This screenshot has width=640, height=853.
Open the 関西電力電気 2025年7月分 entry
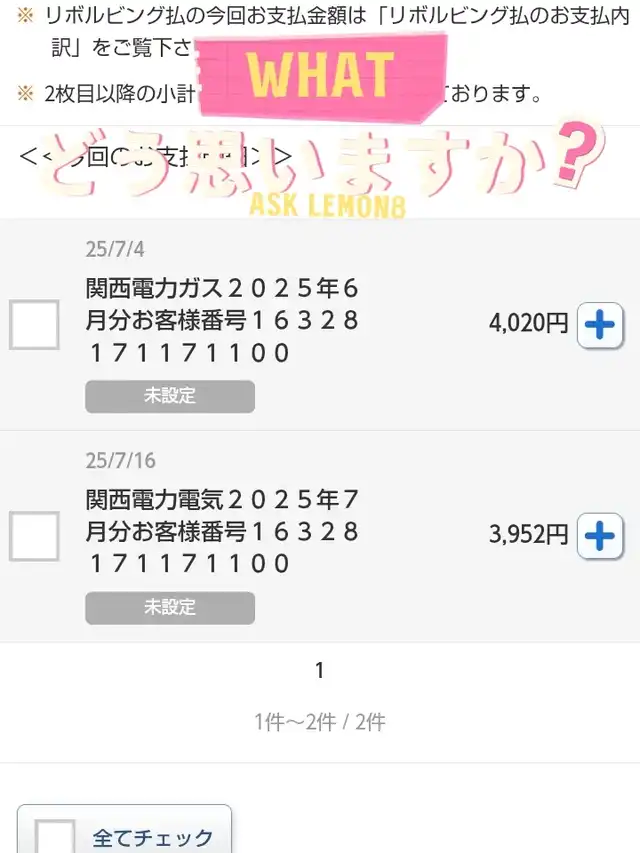pyautogui.click(x=222, y=532)
